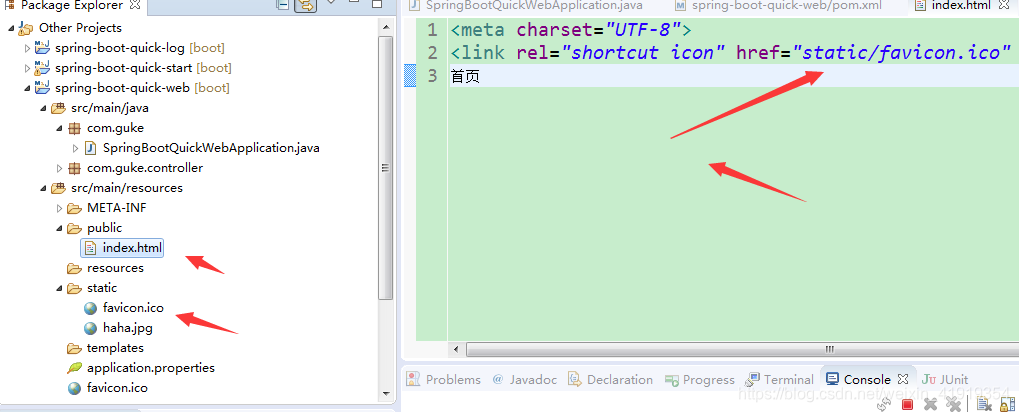
Task: Open the Declaration tab
Action: [611, 380]
